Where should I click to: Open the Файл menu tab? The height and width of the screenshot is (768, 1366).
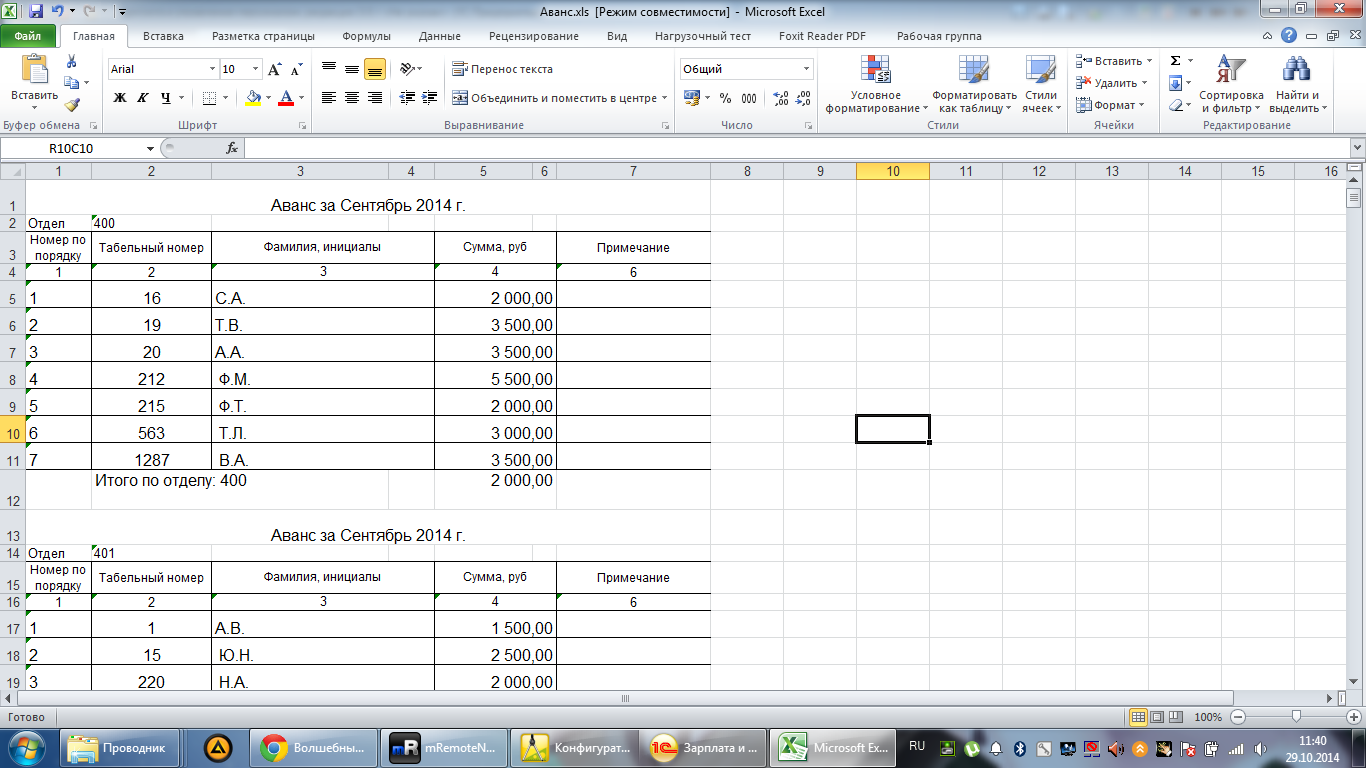[x=28, y=36]
